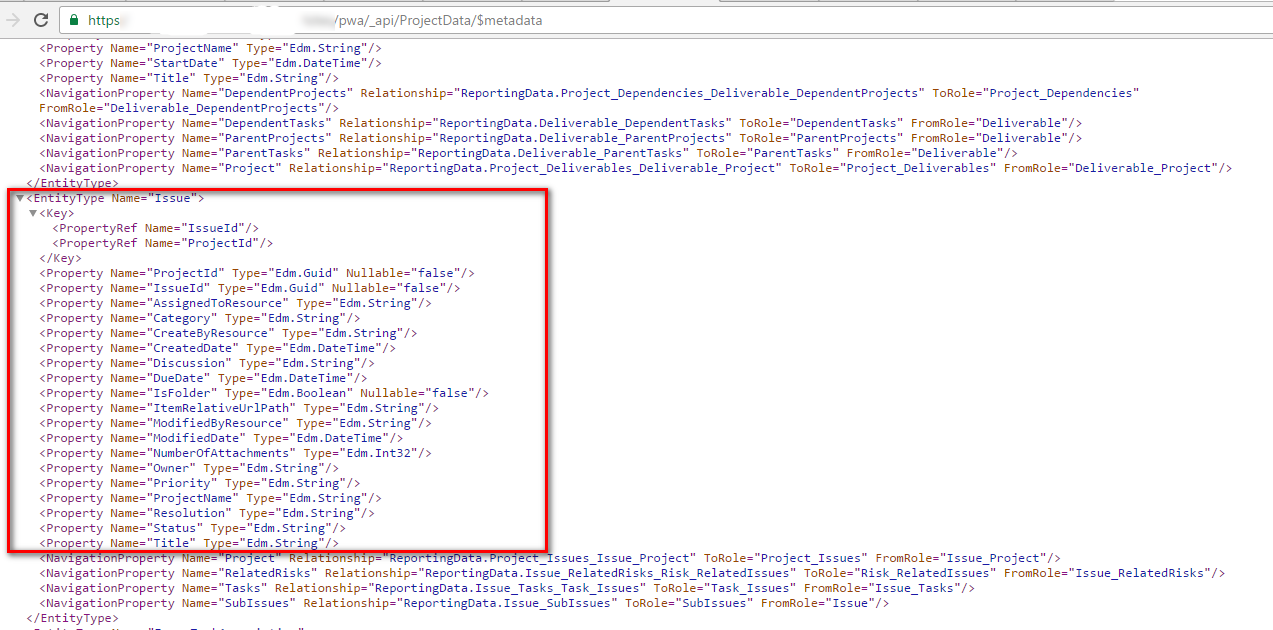Click the Status property line
This screenshot has width=1273, height=630.
tap(193, 528)
